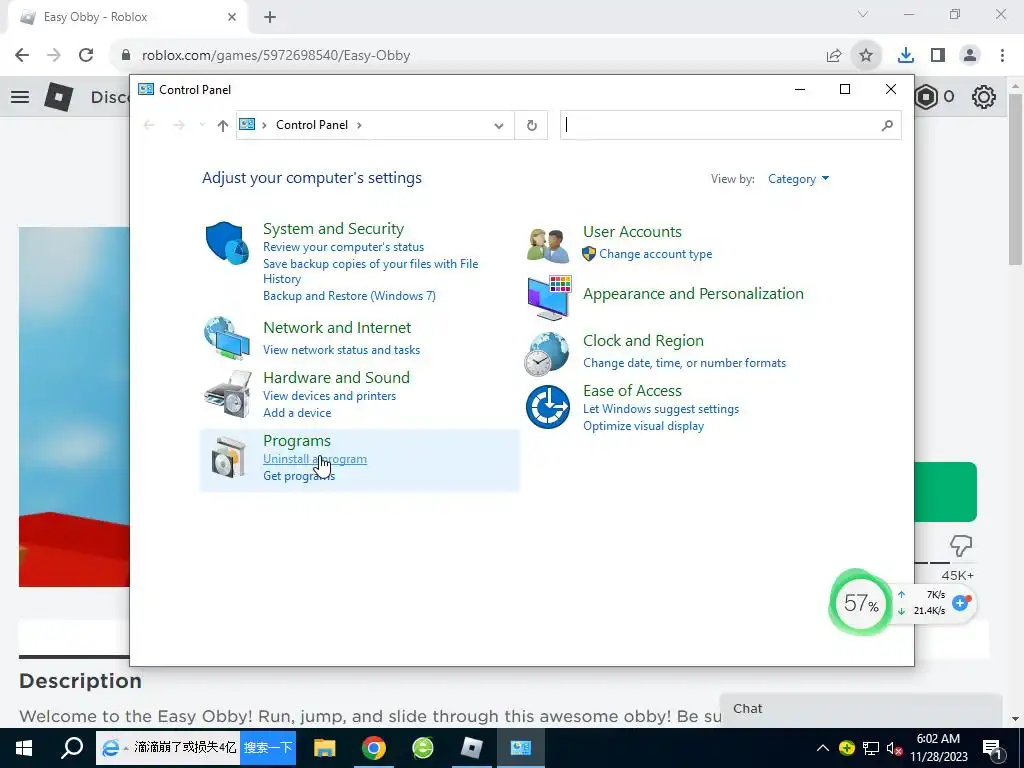Open Robux balance icon
This screenshot has width=1024, height=768.
tap(927, 97)
